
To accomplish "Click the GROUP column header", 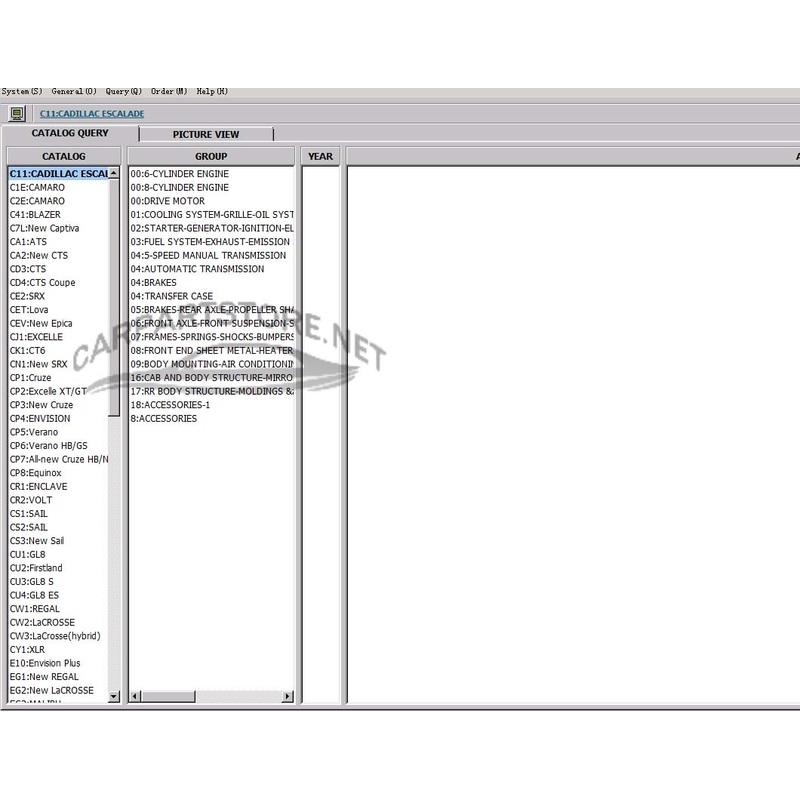I will coord(211,156).
